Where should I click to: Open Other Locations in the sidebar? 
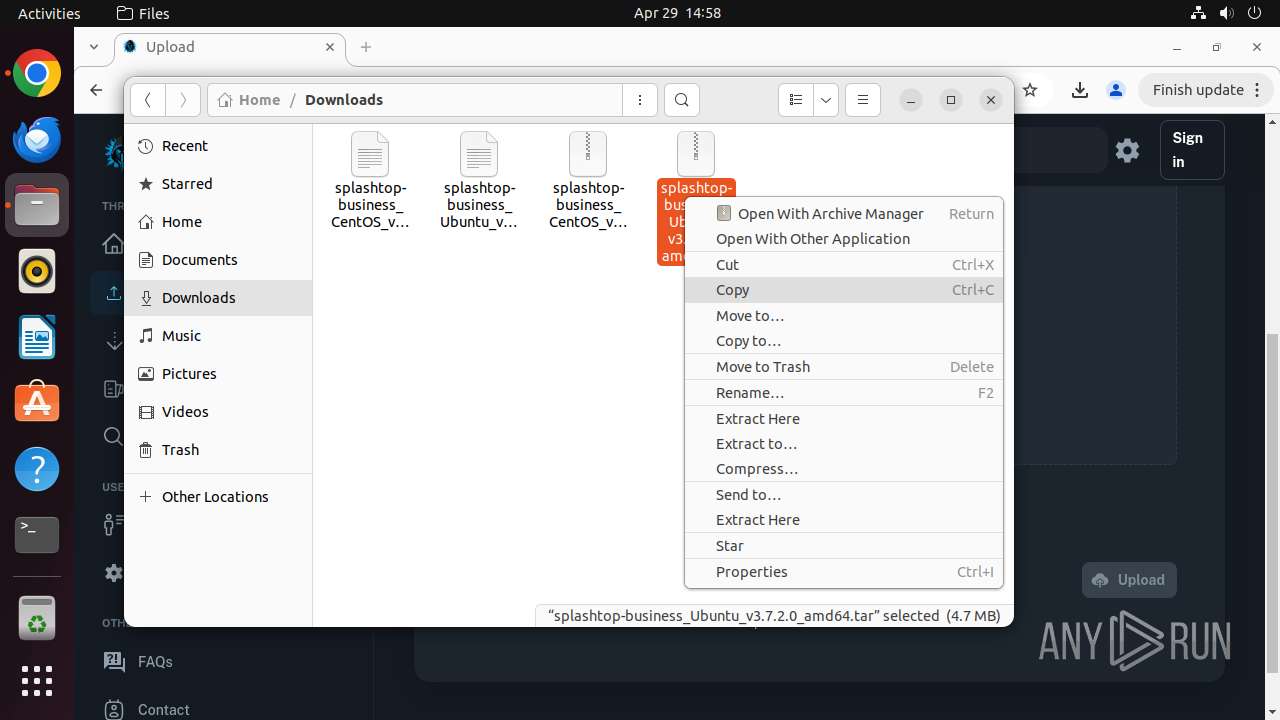218,497
